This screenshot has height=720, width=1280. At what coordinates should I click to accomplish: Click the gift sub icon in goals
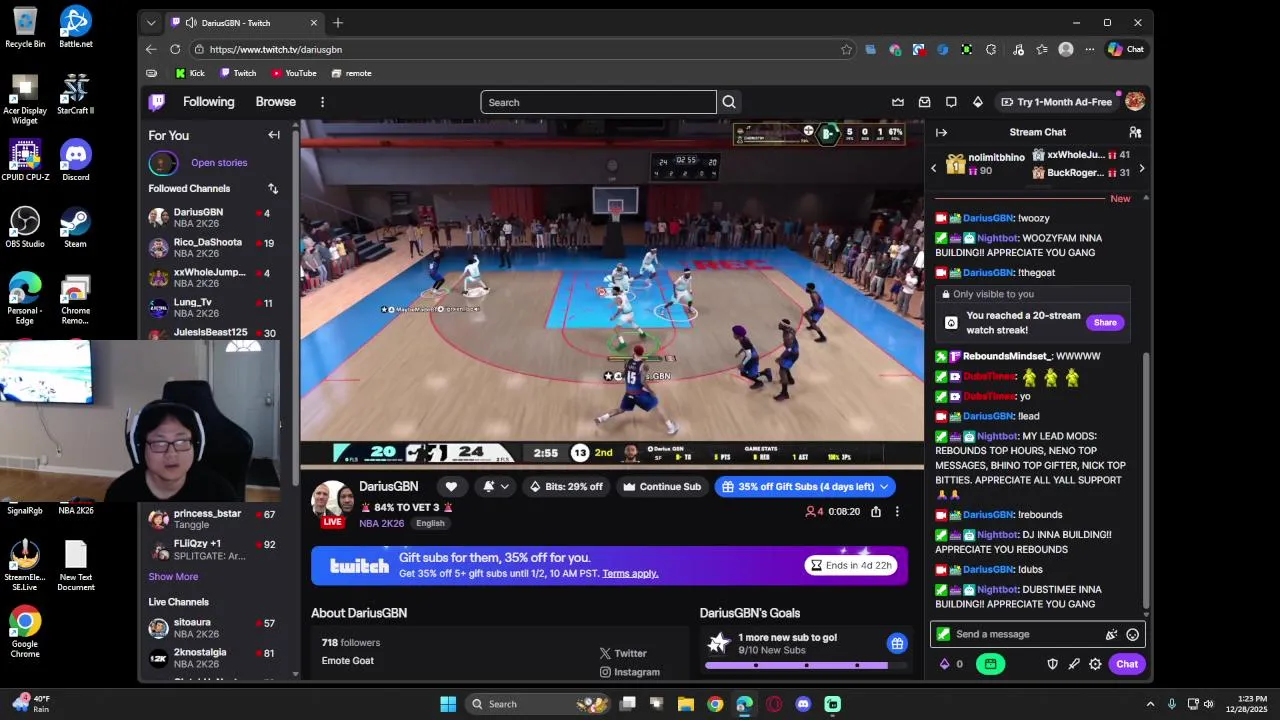click(897, 643)
